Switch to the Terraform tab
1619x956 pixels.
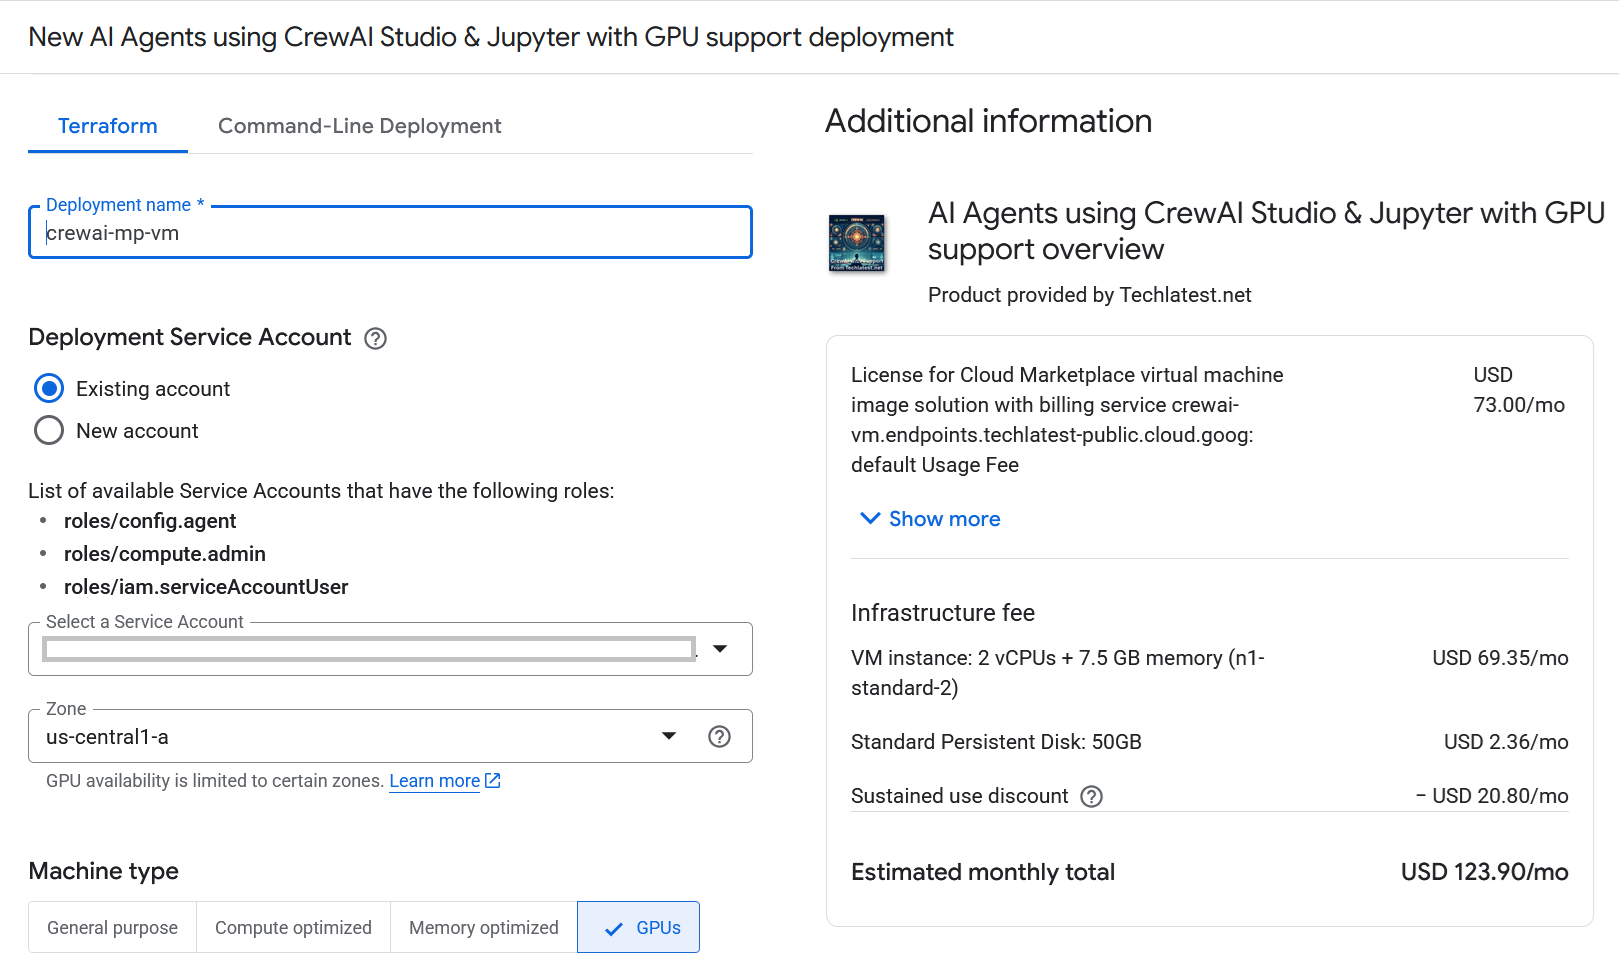108,126
